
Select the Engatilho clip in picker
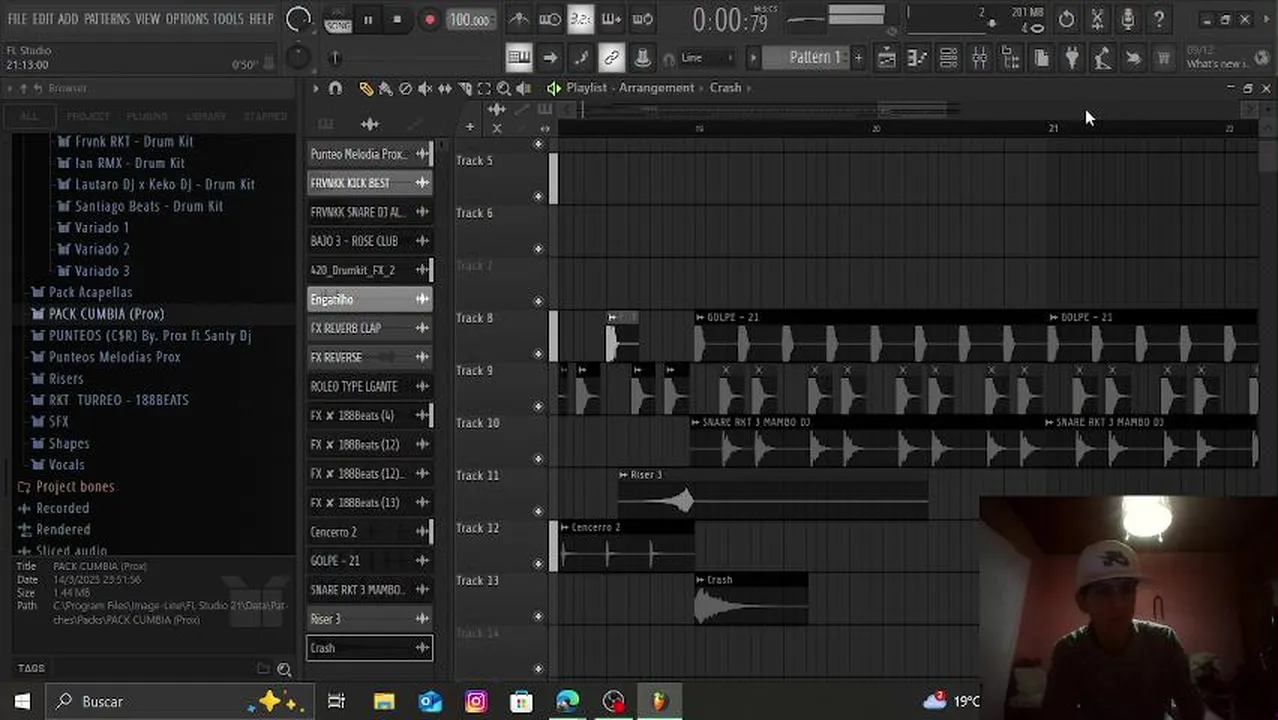369,299
